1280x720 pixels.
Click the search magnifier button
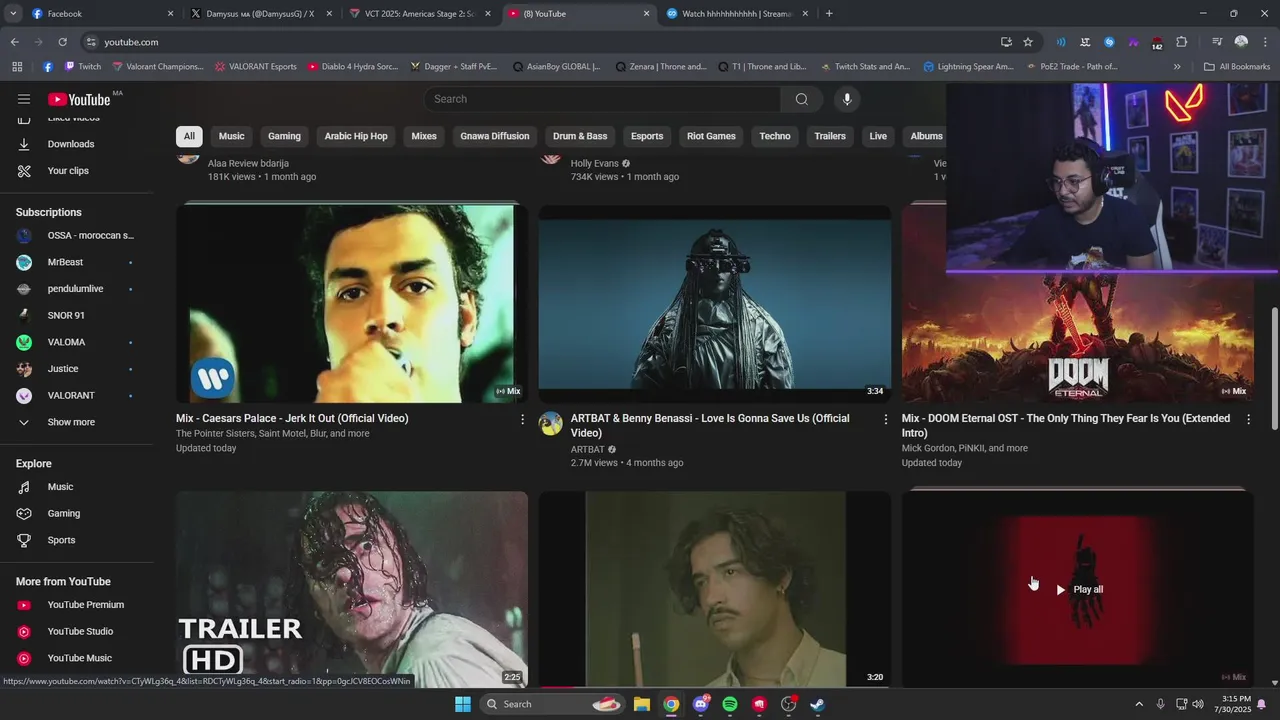tap(801, 99)
